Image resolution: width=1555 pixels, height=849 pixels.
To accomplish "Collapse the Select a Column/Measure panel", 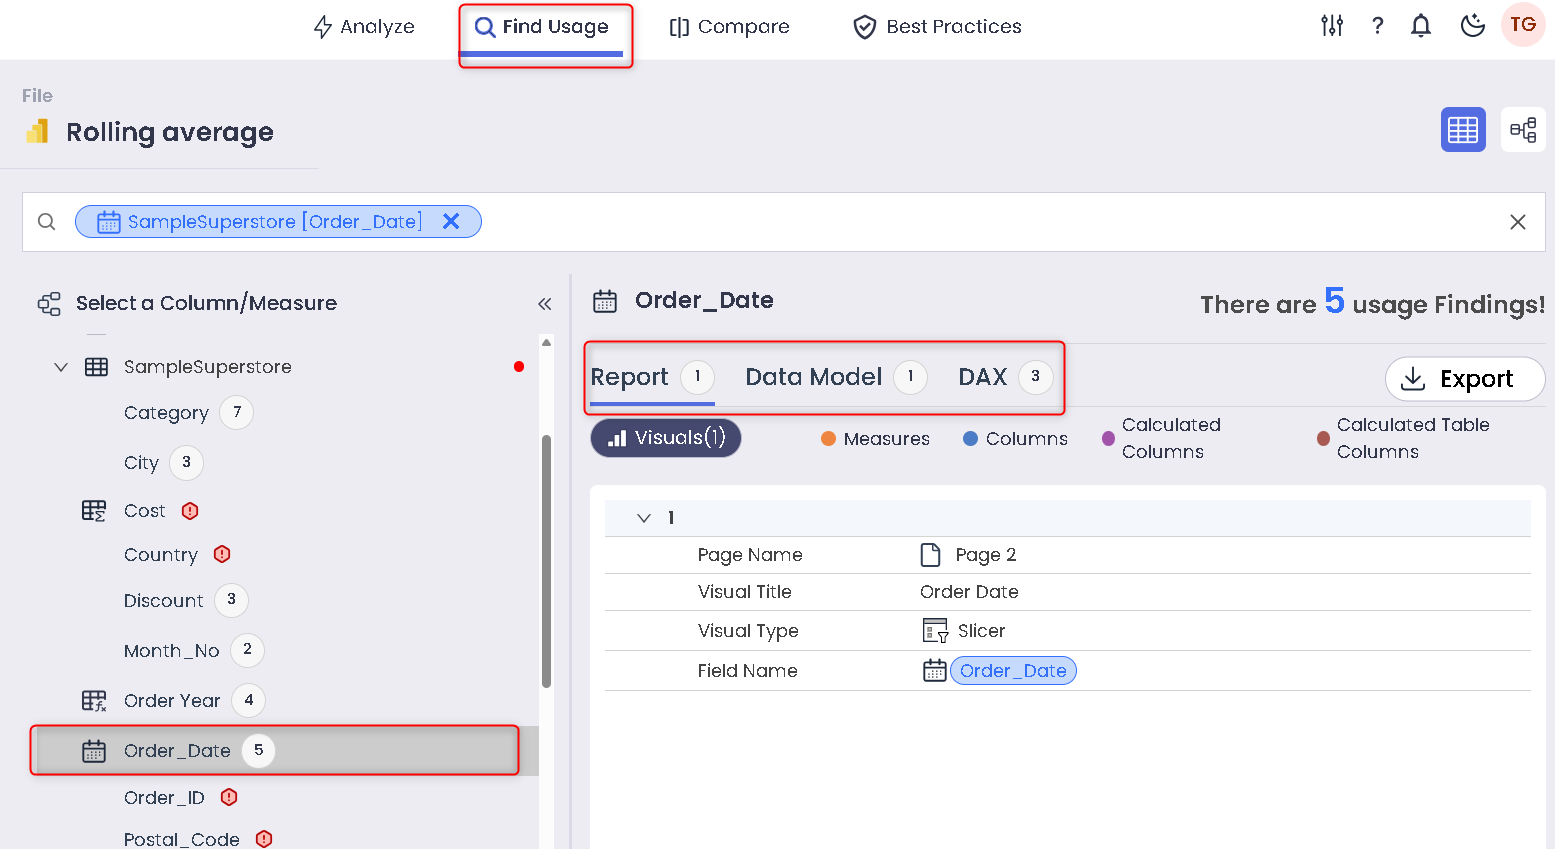I will click(544, 304).
